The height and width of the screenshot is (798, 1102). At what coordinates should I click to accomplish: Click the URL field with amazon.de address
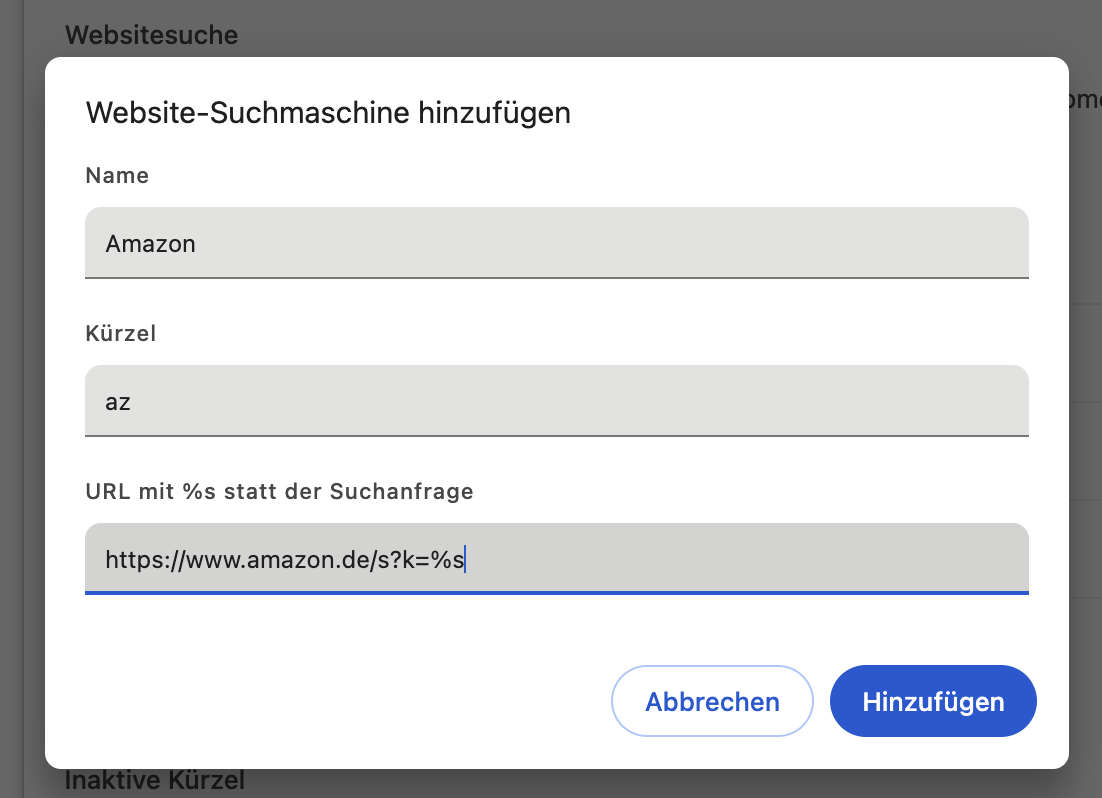[557, 559]
